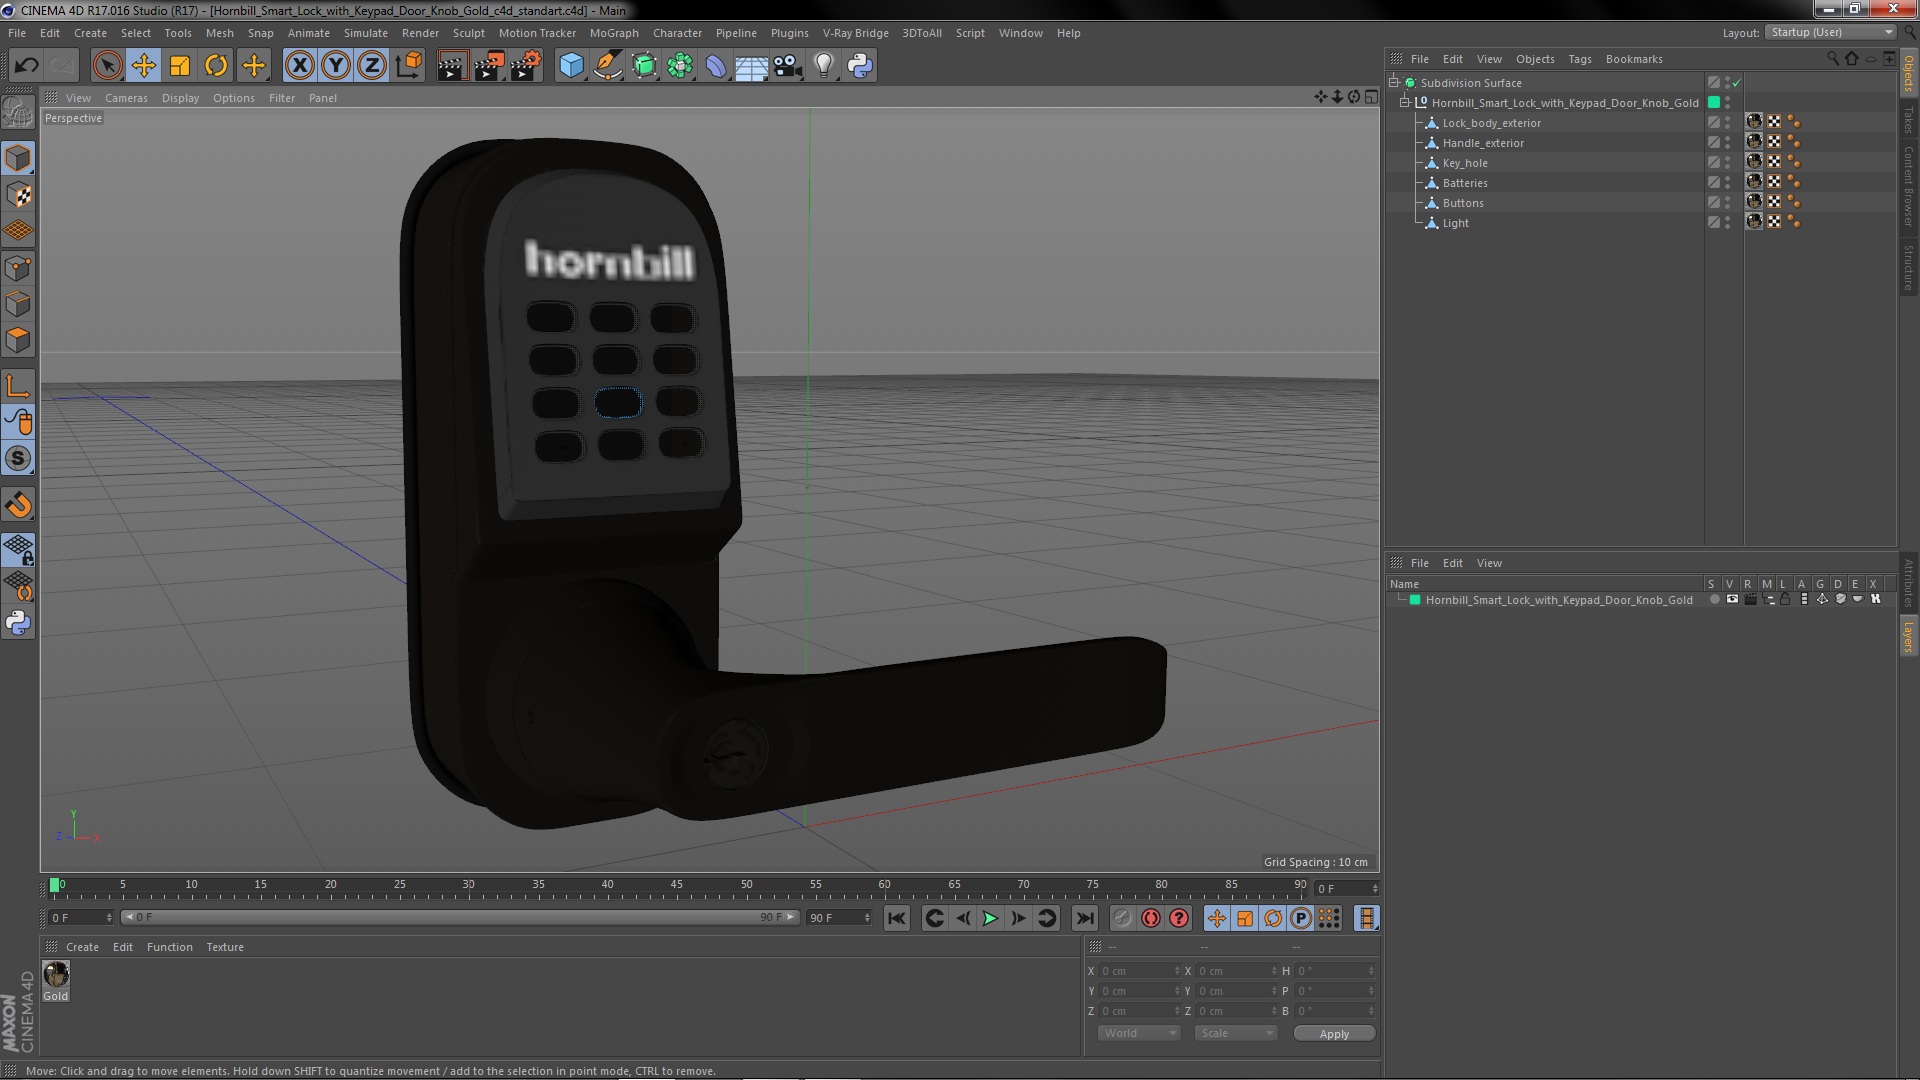The image size is (1920, 1080).
Task: Open the Simulate menu
Action: (365, 33)
